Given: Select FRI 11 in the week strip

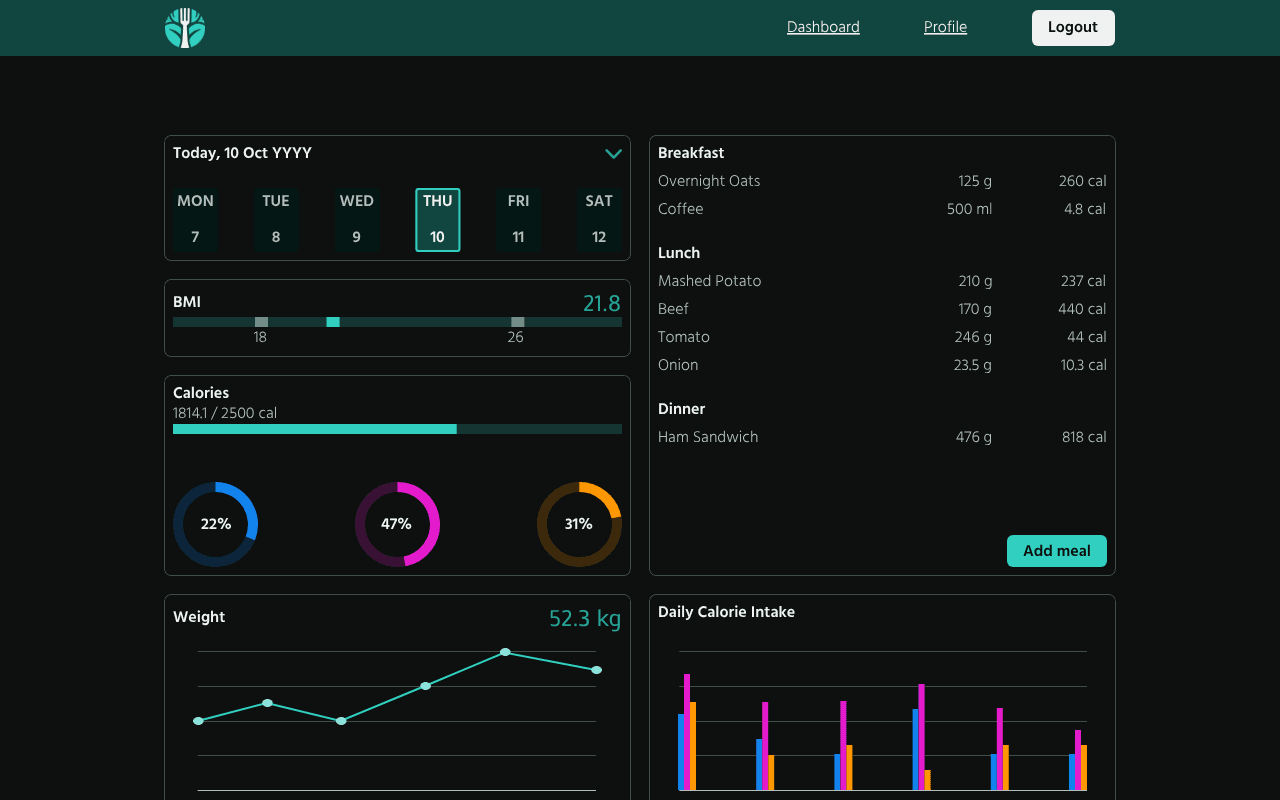Looking at the screenshot, I should click(518, 220).
